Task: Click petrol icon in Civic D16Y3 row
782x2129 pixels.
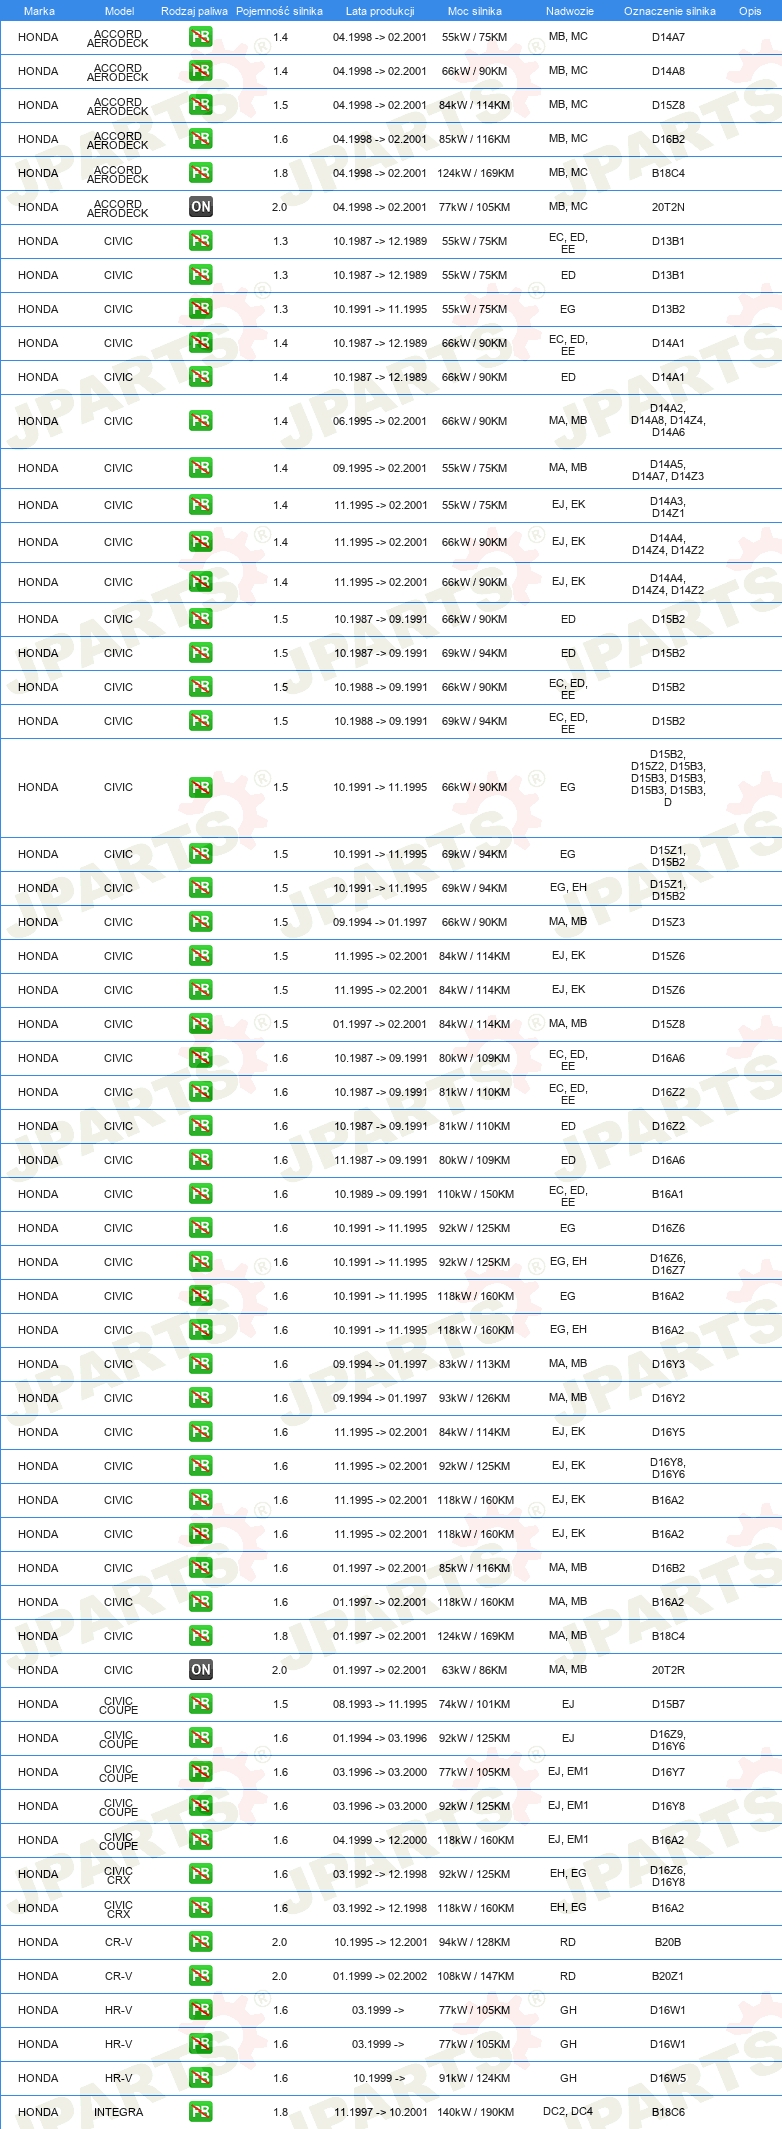Action: click(200, 1364)
